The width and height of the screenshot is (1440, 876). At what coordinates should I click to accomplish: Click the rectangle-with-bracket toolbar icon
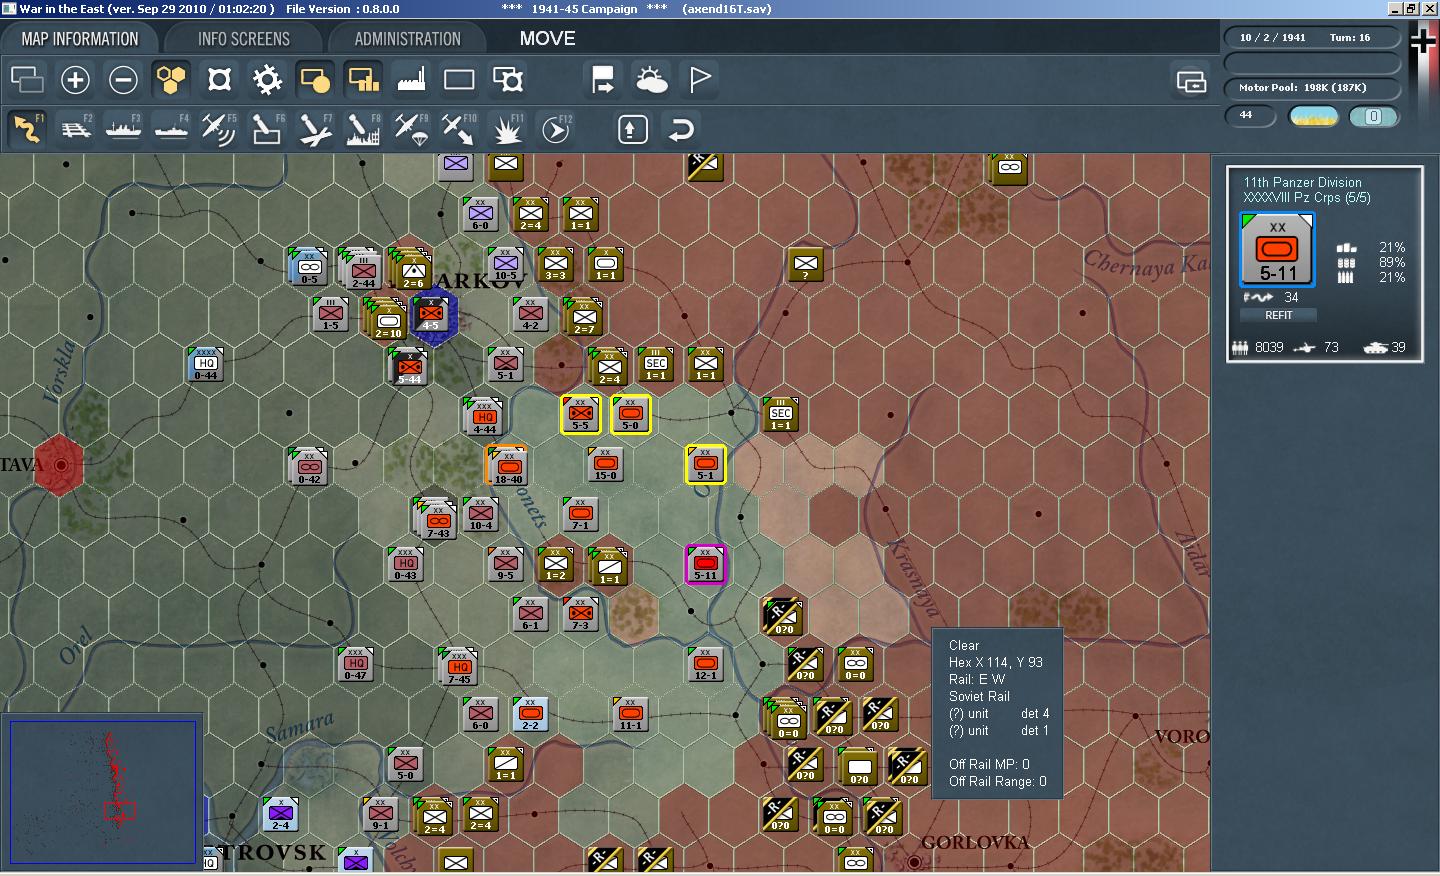tap(507, 79)
